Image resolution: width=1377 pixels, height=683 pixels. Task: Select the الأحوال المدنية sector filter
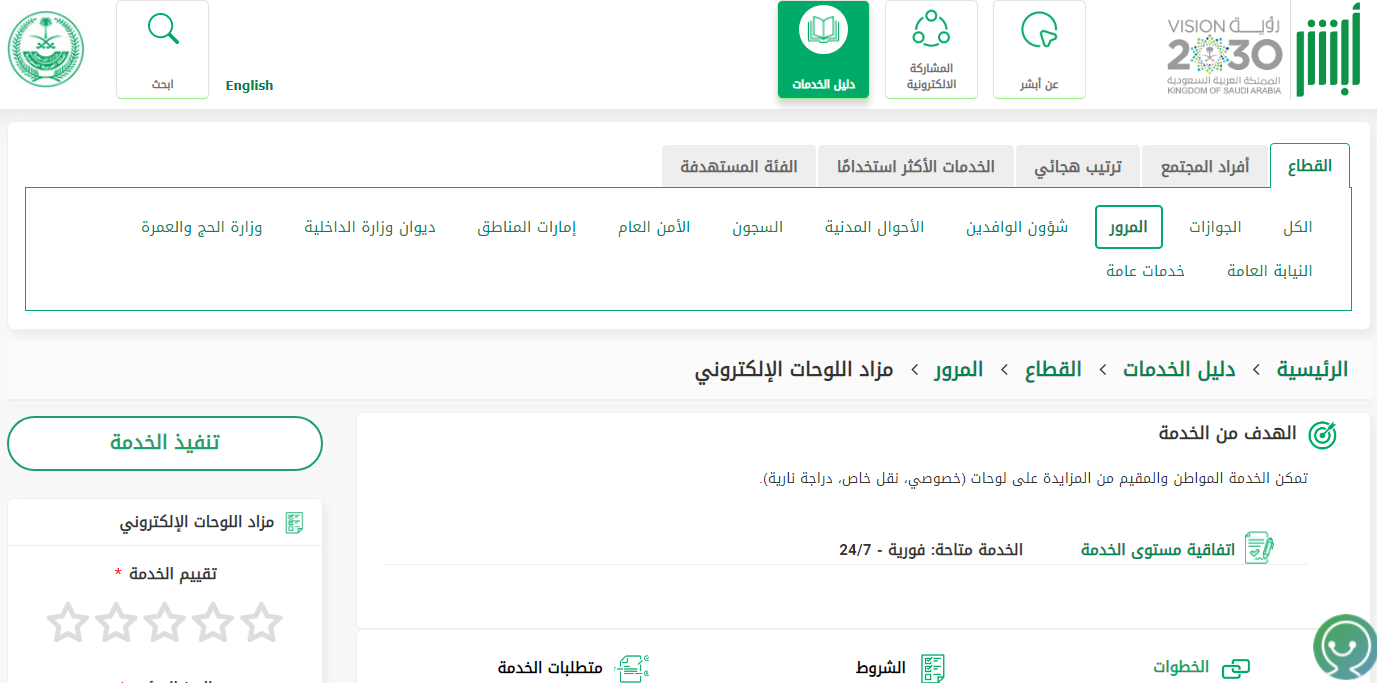[x=874, y=227]
